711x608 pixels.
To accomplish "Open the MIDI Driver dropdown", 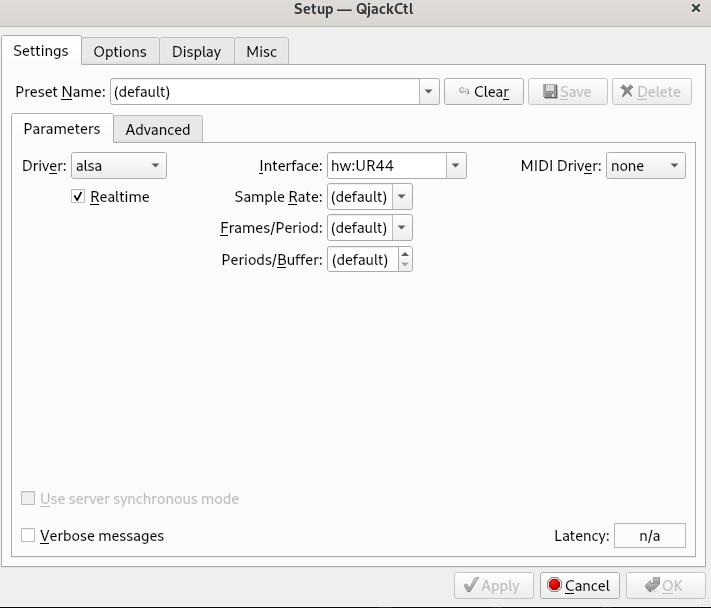I will [x=646, y=165].
